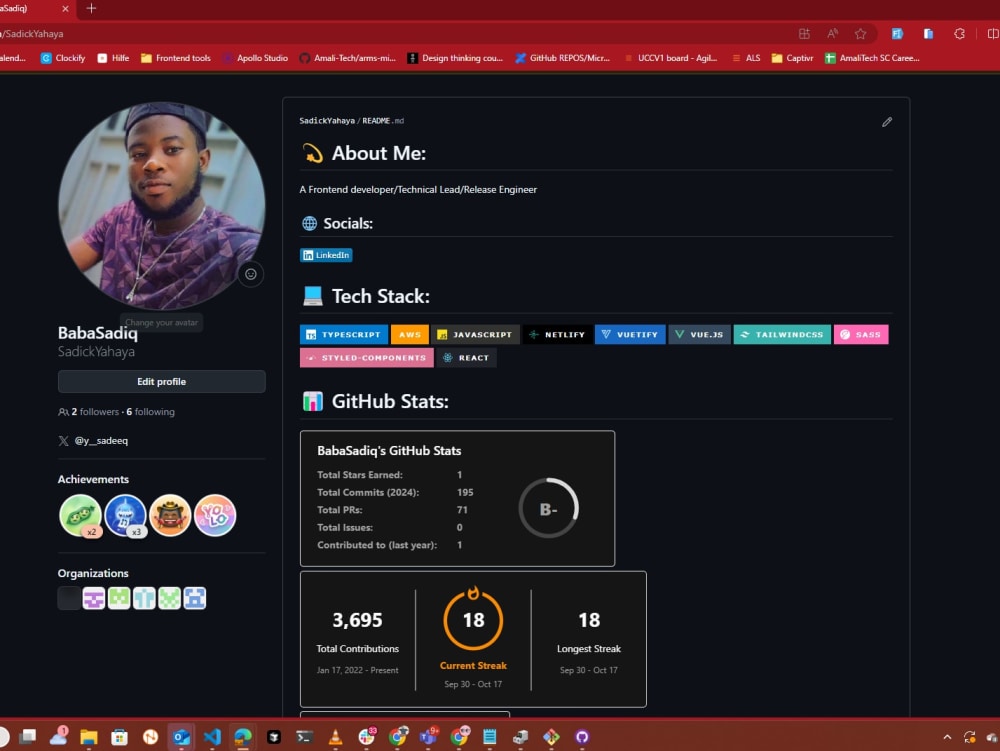Open the blue last organization avatar
Image resolution: width=1000 pixels, height=751 pixels.
tap(195, 598)
